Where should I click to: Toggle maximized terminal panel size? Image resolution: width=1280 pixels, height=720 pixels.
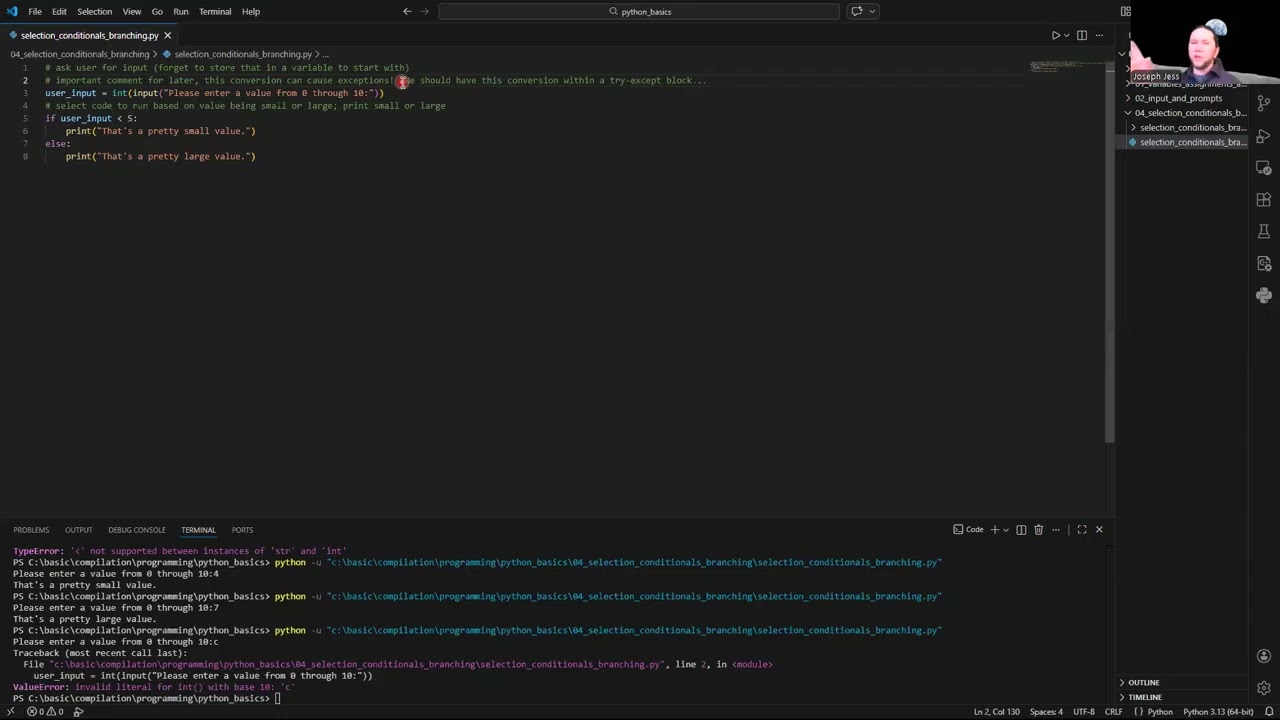(1081, 530)
